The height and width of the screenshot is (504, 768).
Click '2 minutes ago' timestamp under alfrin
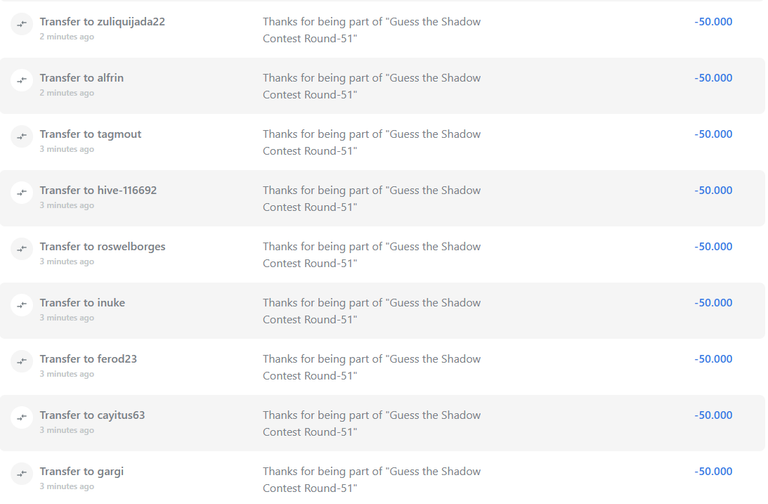[x=67, y=93]
